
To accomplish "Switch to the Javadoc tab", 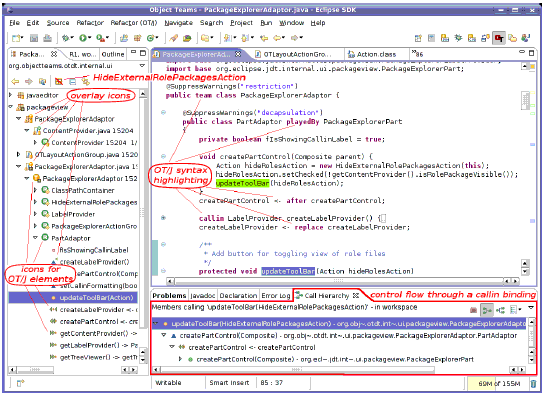I will (x=203, y=296).
